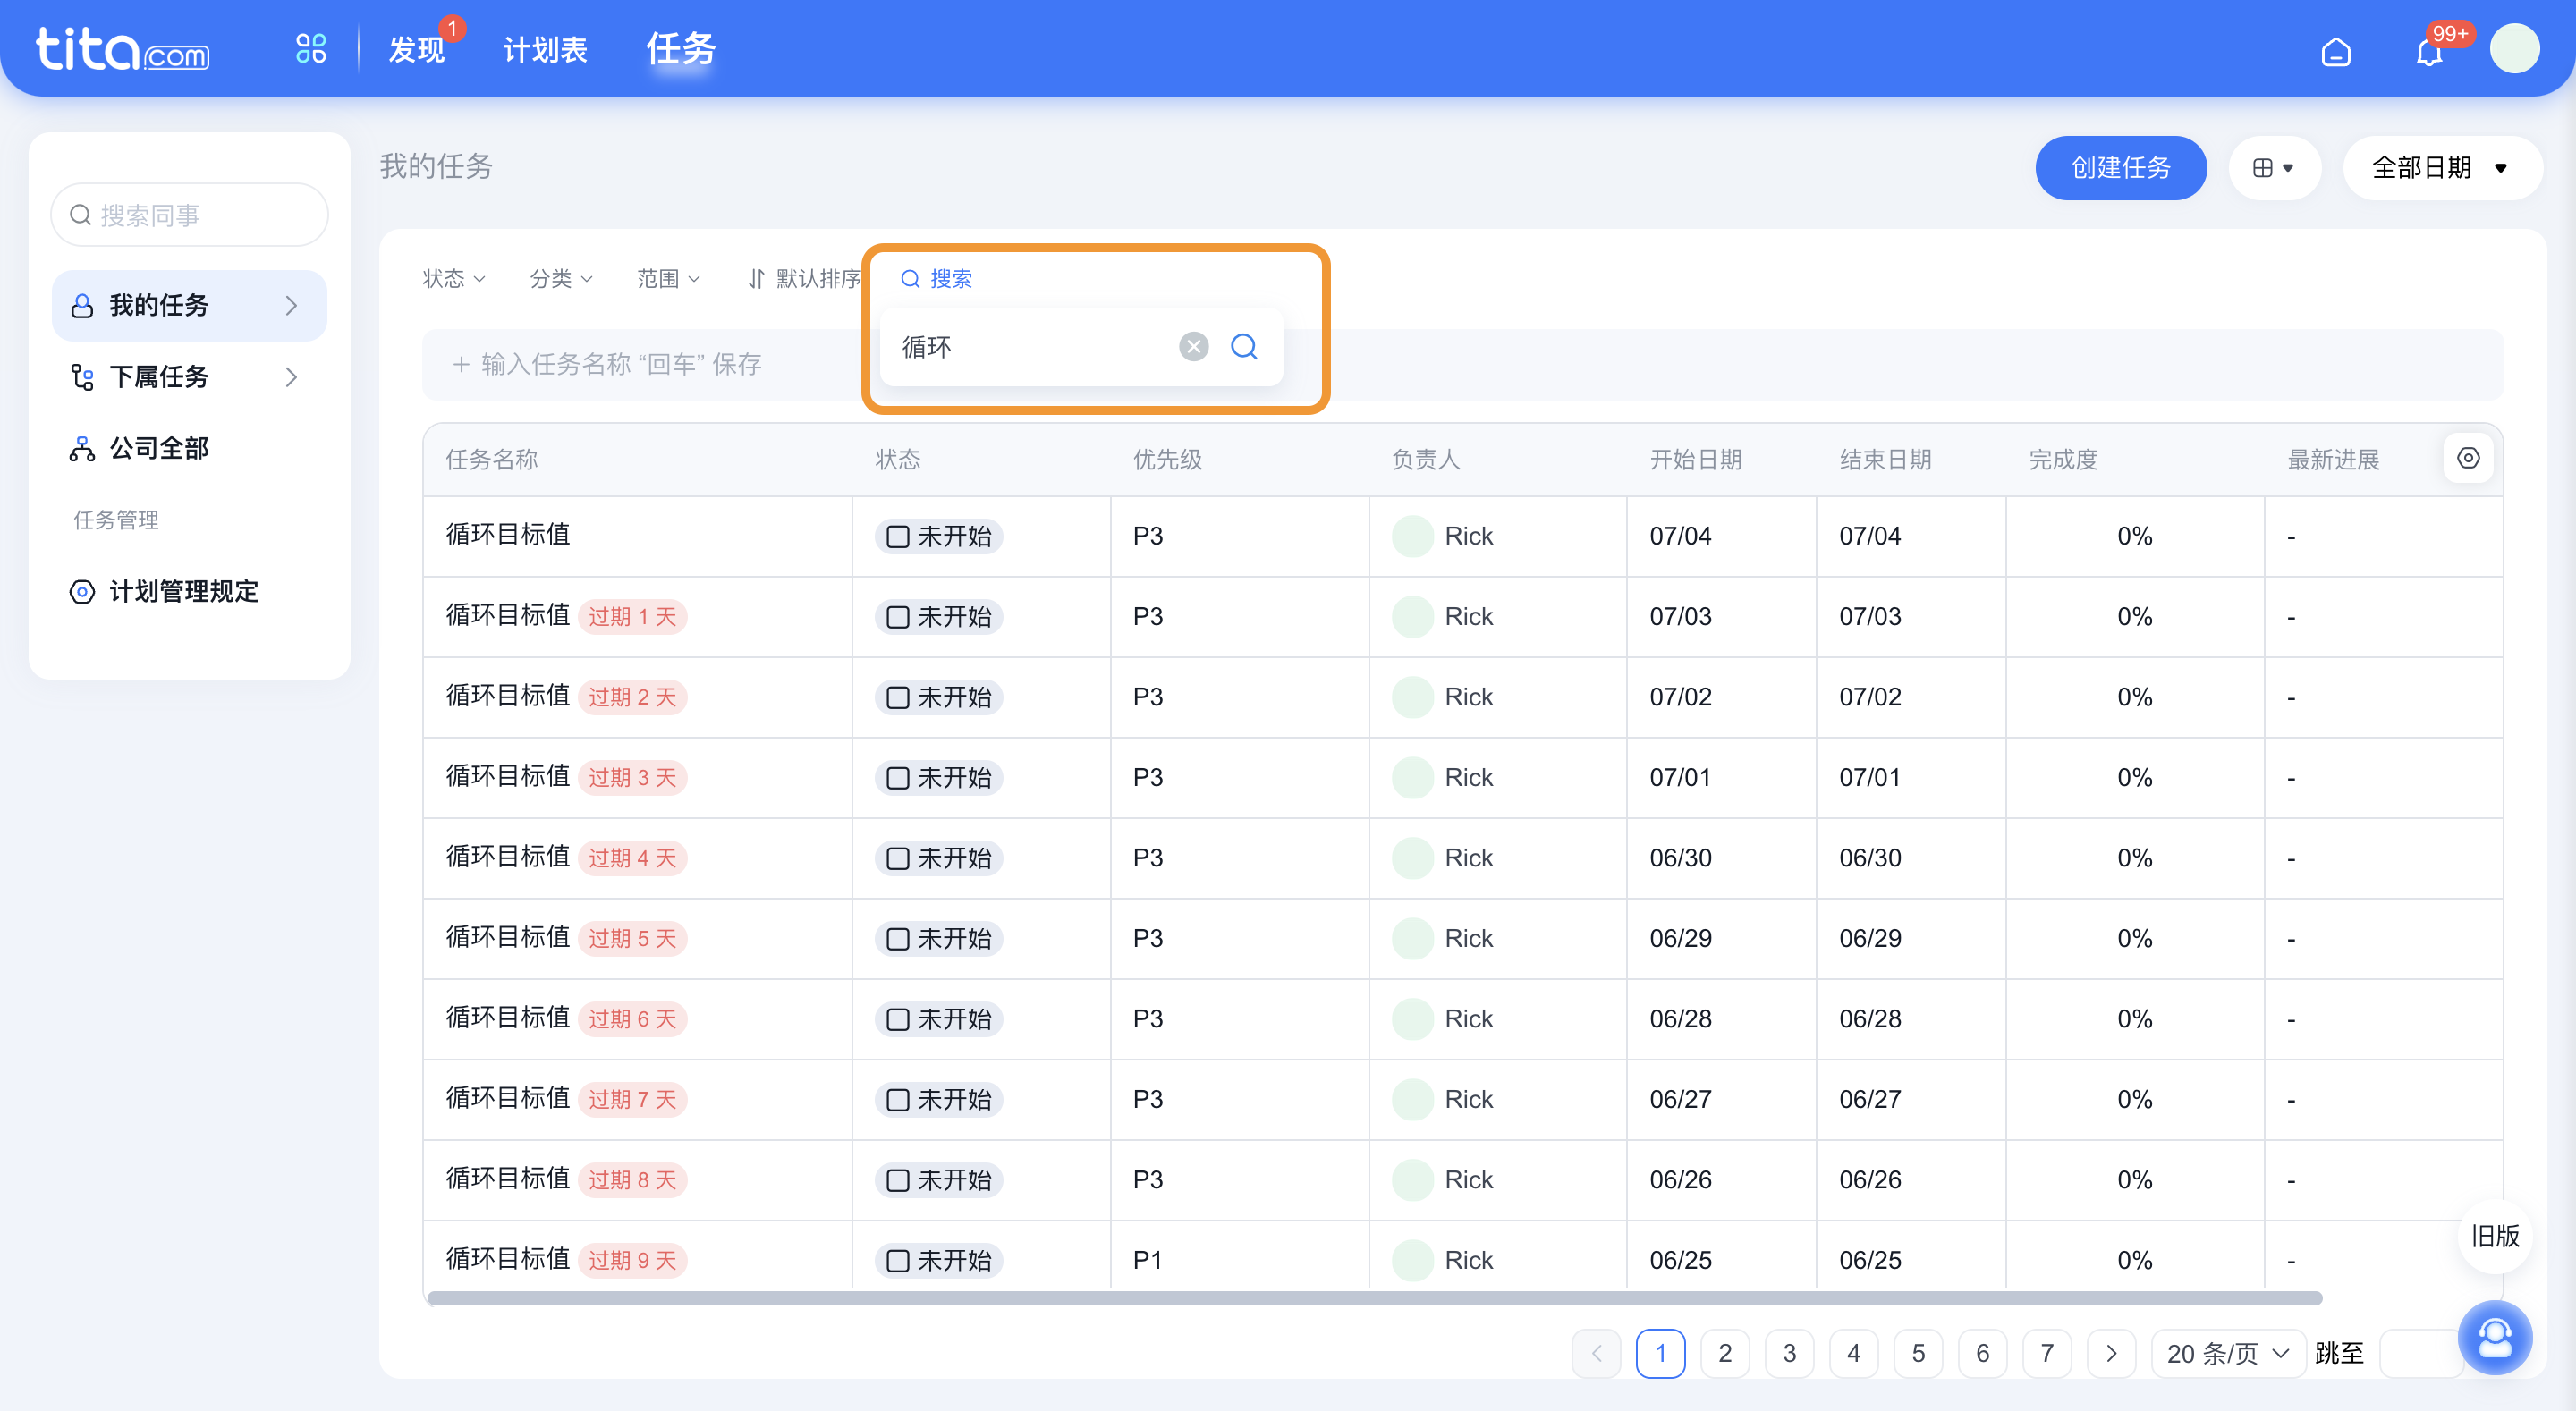Expand 我的任务 chevron arrow
Screen dimensions: 2576x1411
point(291,305)
